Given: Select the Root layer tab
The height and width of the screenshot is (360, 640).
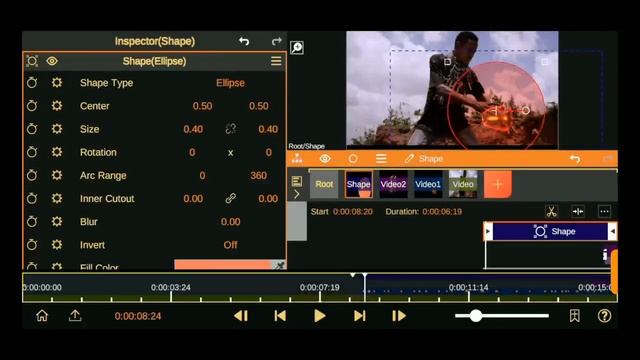Looking at the screenshot, I should click(x=324, y=184).
